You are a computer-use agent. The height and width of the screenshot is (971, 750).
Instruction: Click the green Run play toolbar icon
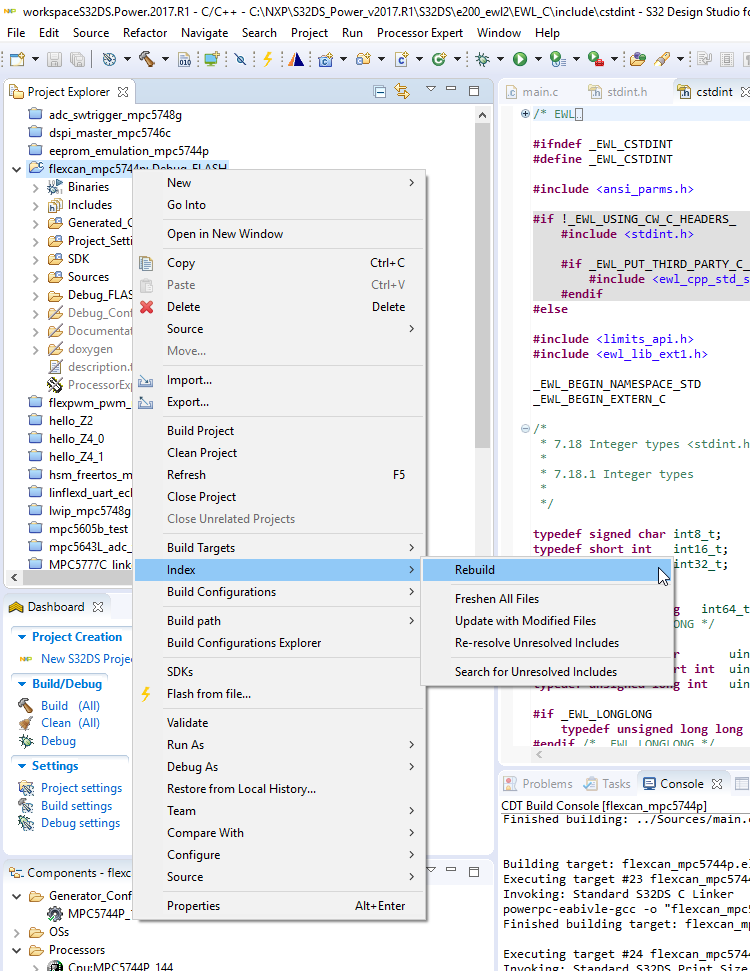tap(520, 59)
